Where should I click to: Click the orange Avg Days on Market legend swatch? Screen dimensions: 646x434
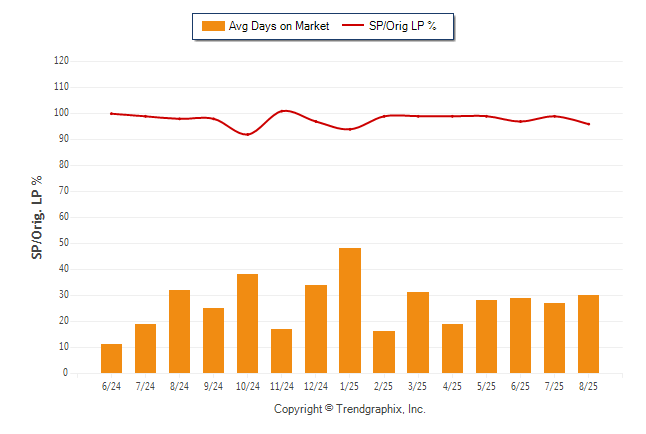(x=213, y=26)
